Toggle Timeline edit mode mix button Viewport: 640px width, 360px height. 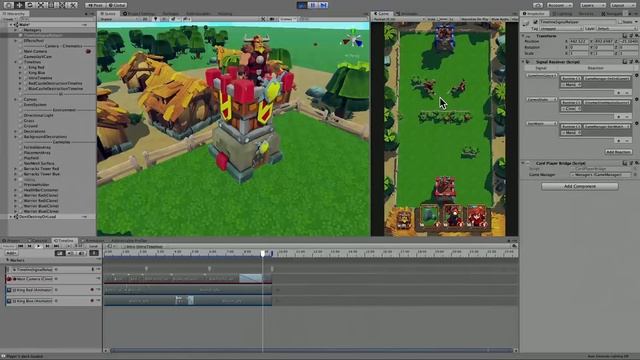click(60, 253)
